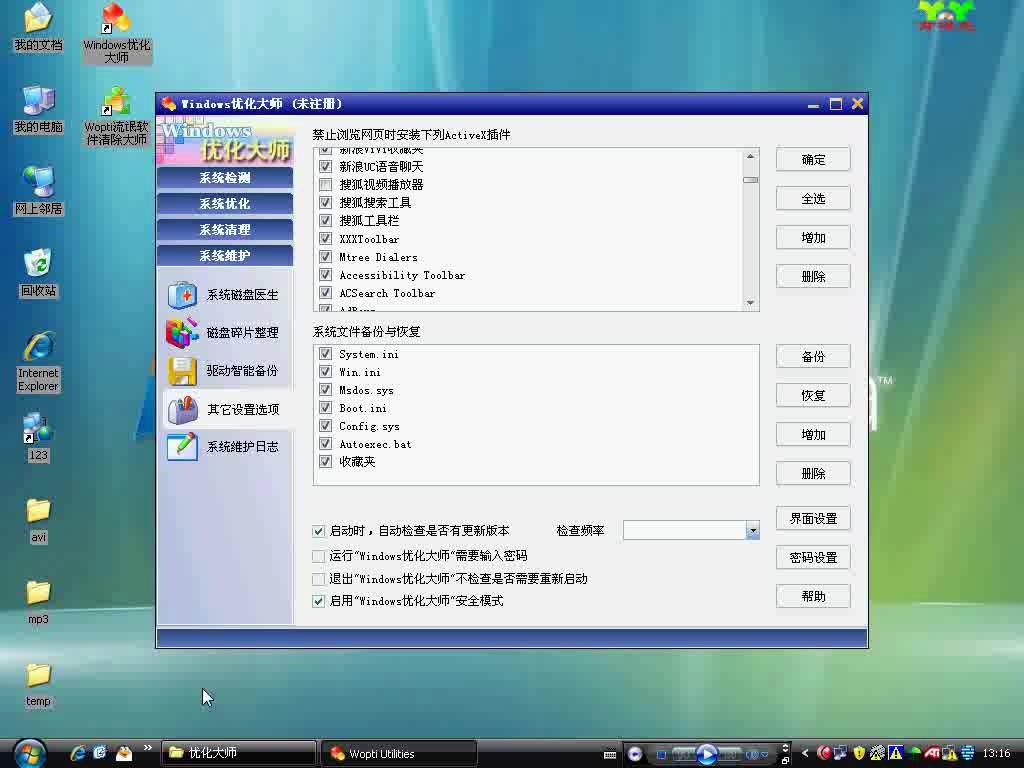This screenshot has width=1024, height=768.
Task: Click the 备份 button
Action: click(813, 357)
